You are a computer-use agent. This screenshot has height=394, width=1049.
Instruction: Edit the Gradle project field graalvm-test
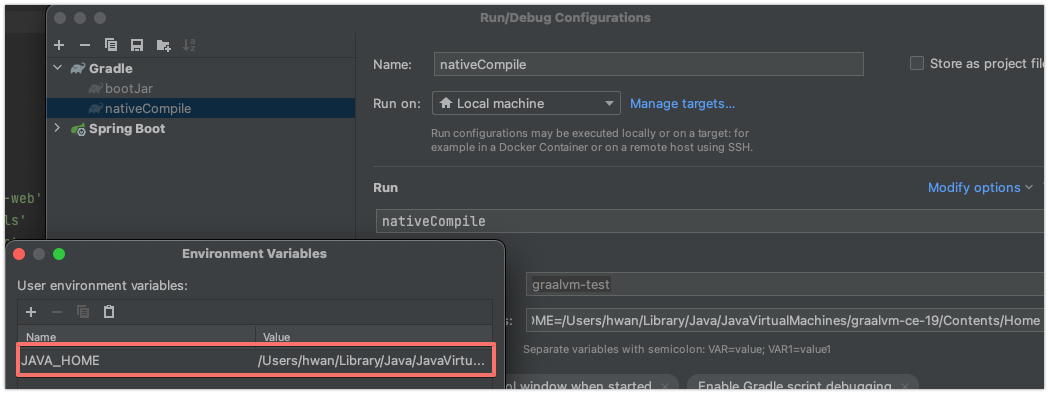(x=786, y=284)
